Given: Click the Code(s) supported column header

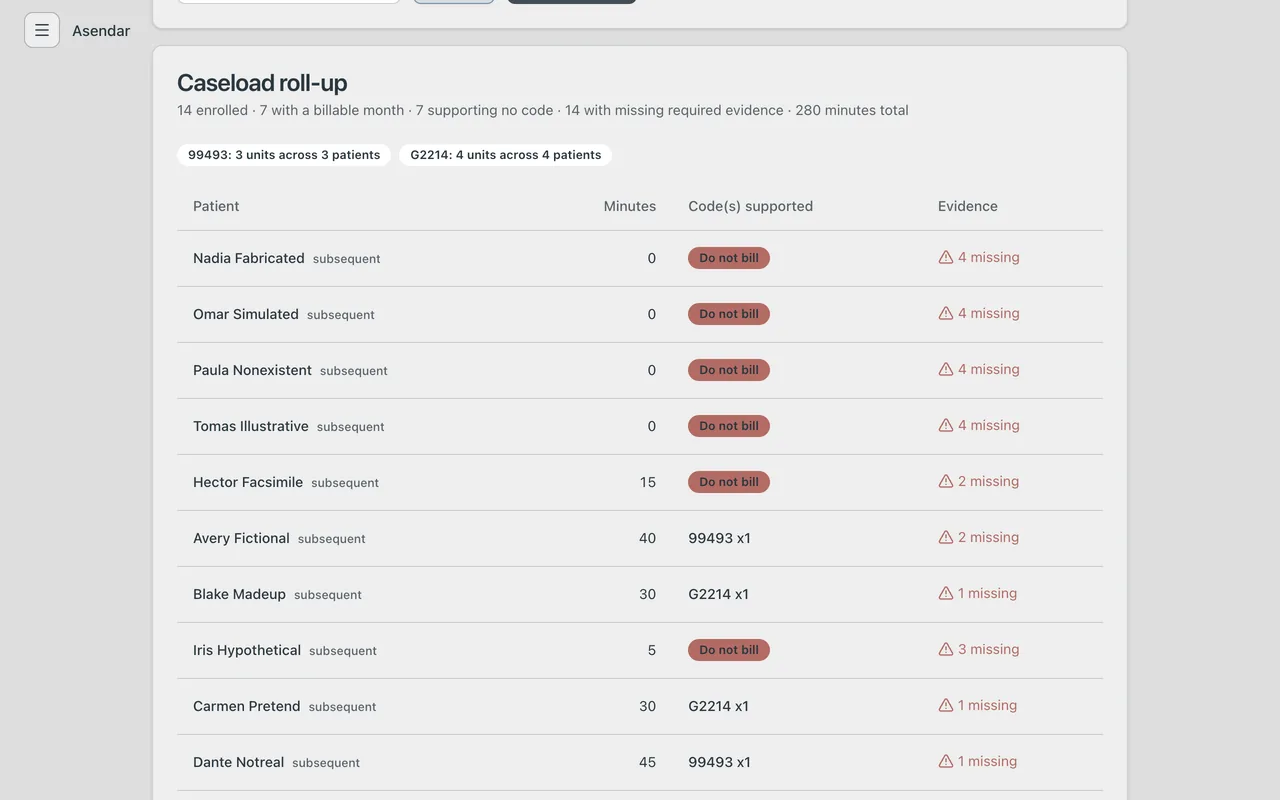Looking at the screenshot, I should (x=750, y=206).
